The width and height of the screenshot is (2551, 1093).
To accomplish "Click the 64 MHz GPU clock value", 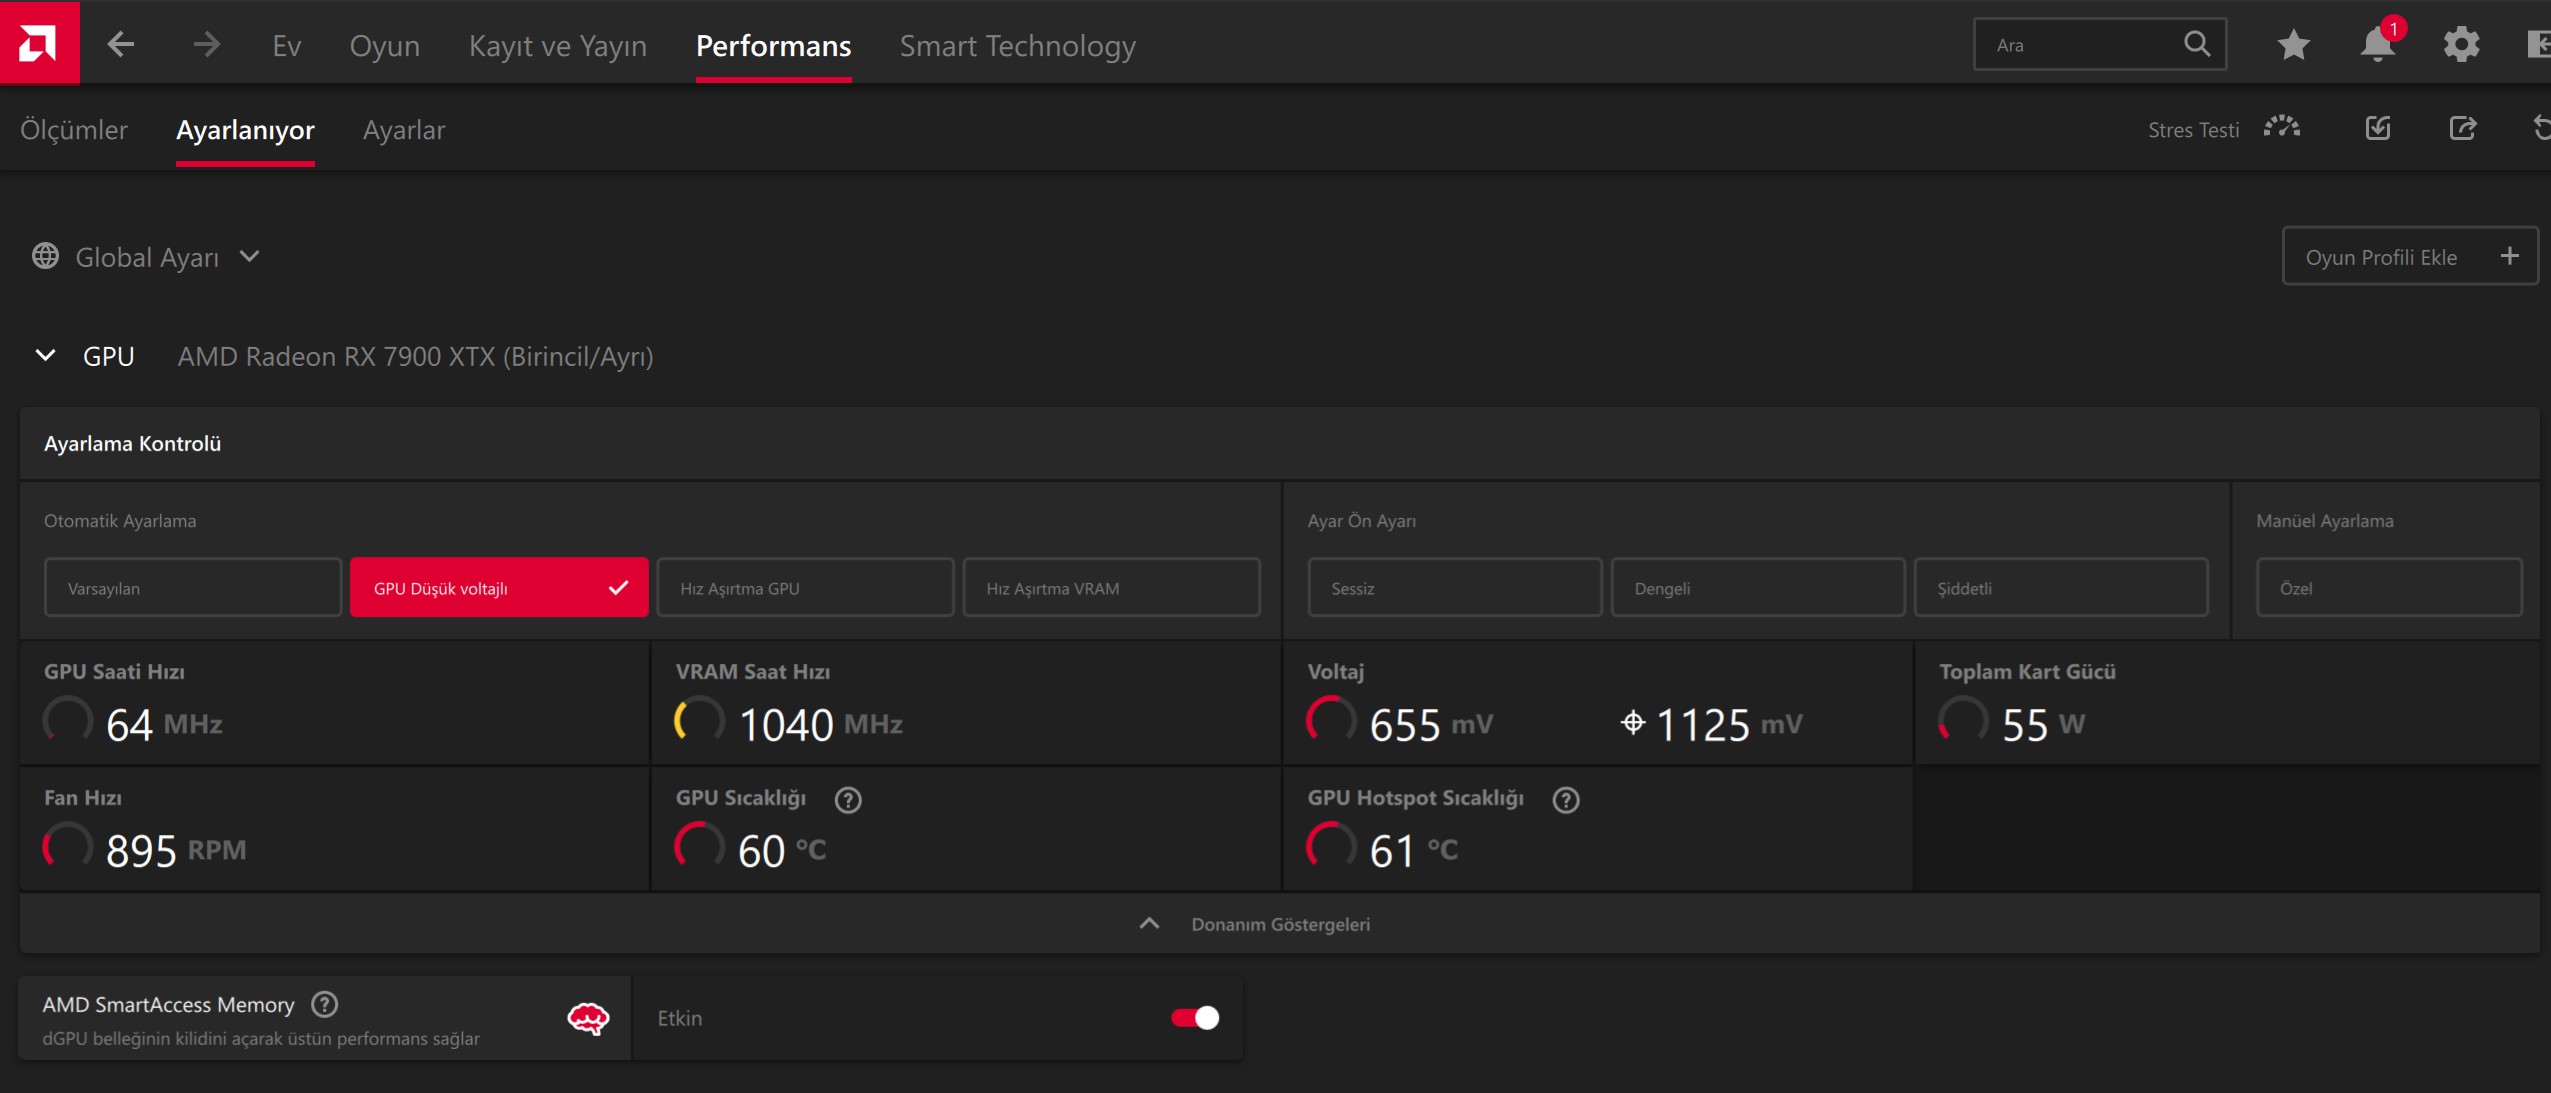I will (164, 724).
